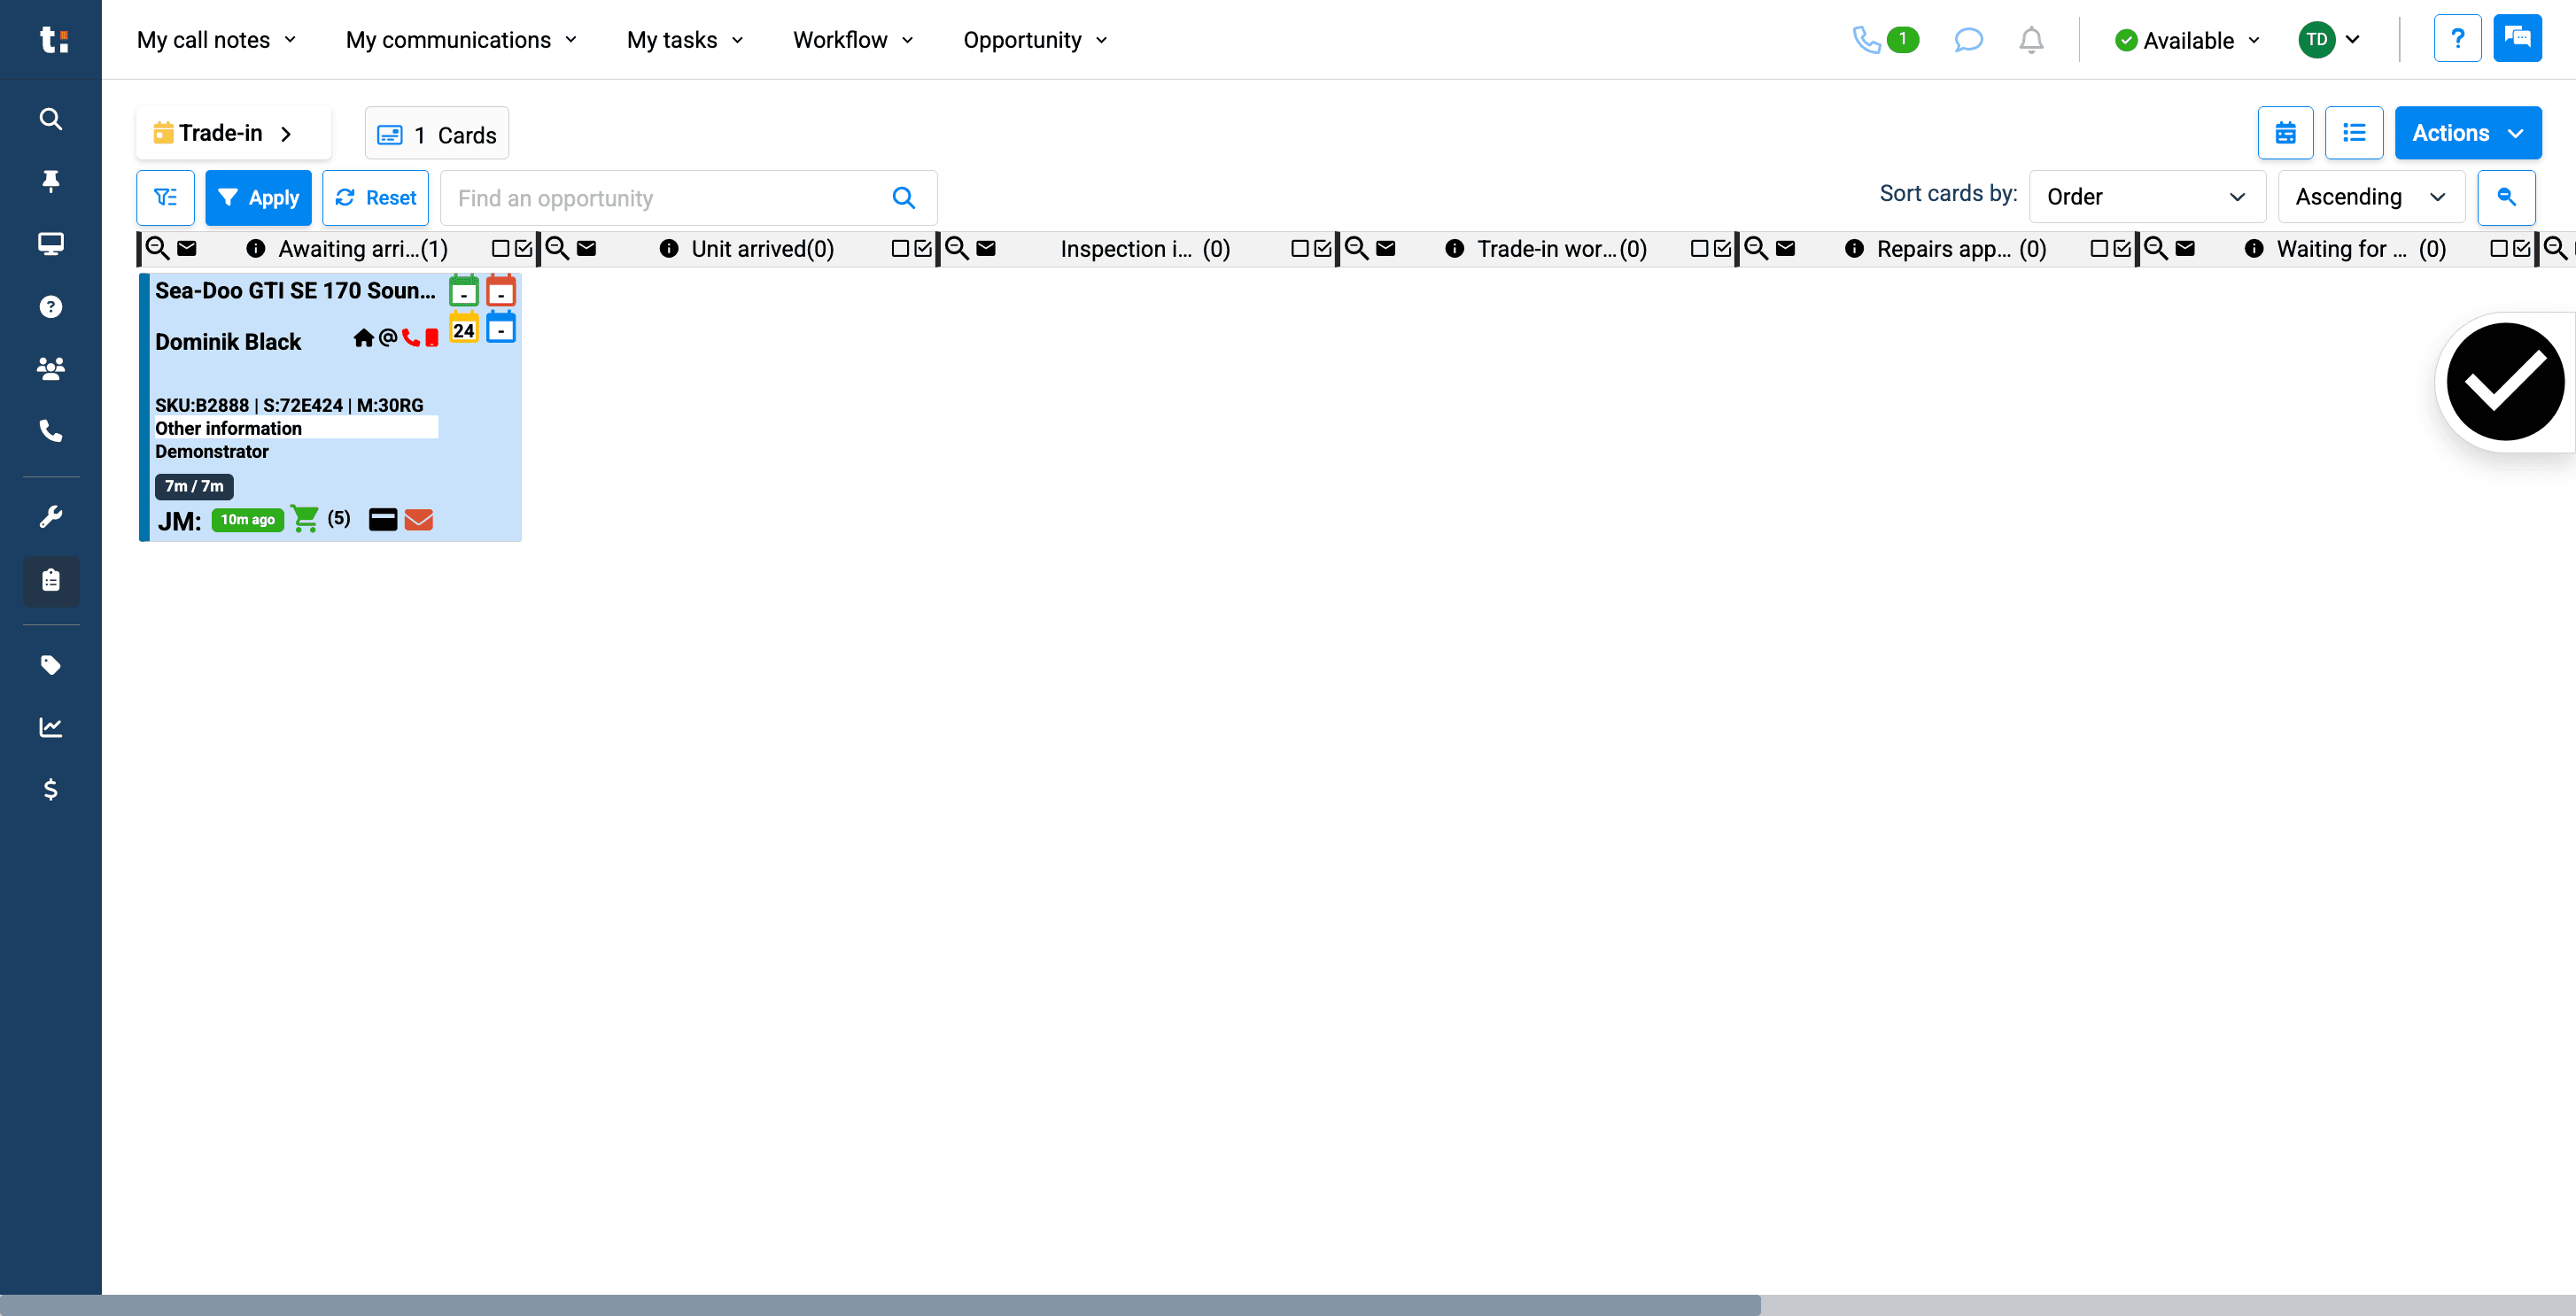Open the phone icon in the left sidebar
Image resolution: width=2576 pixels, height=1316 pixels.
tap(51, 430)
